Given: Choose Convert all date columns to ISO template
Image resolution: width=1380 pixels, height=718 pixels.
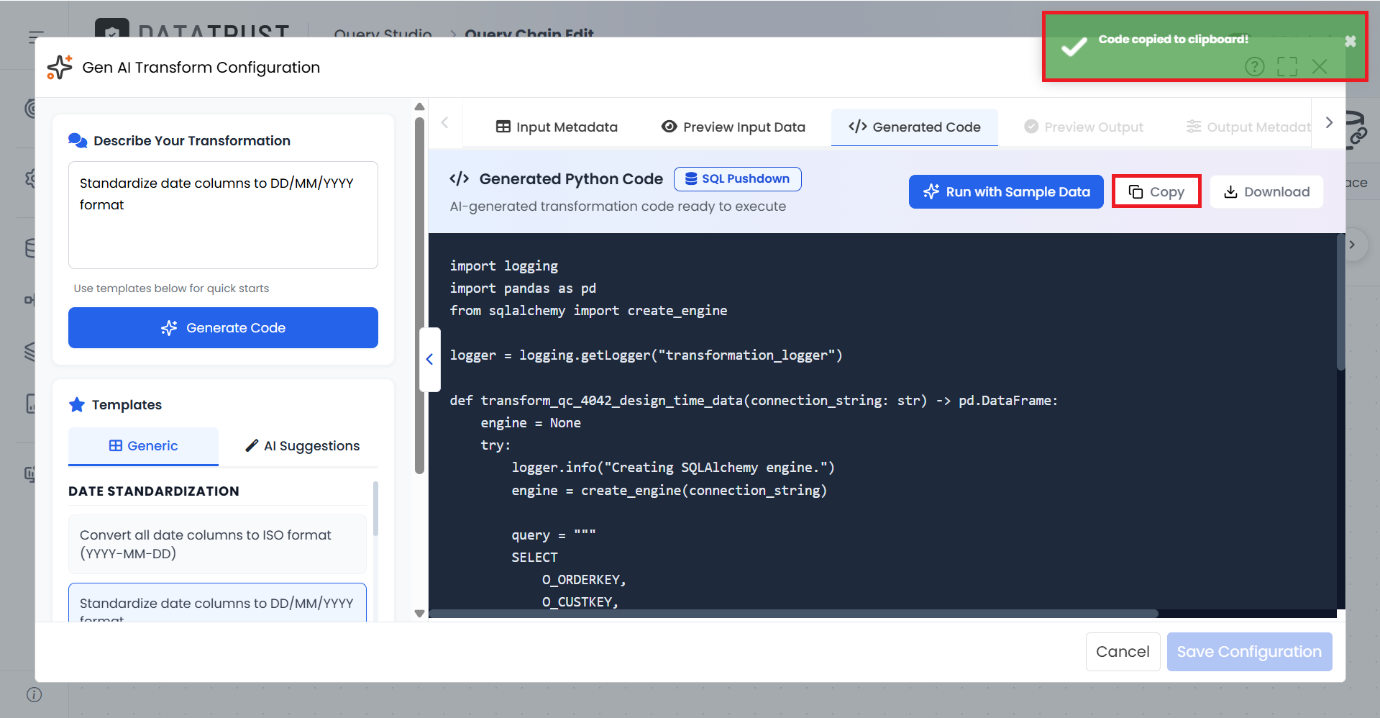Looking at the screenshot, I should click(217, 544).
